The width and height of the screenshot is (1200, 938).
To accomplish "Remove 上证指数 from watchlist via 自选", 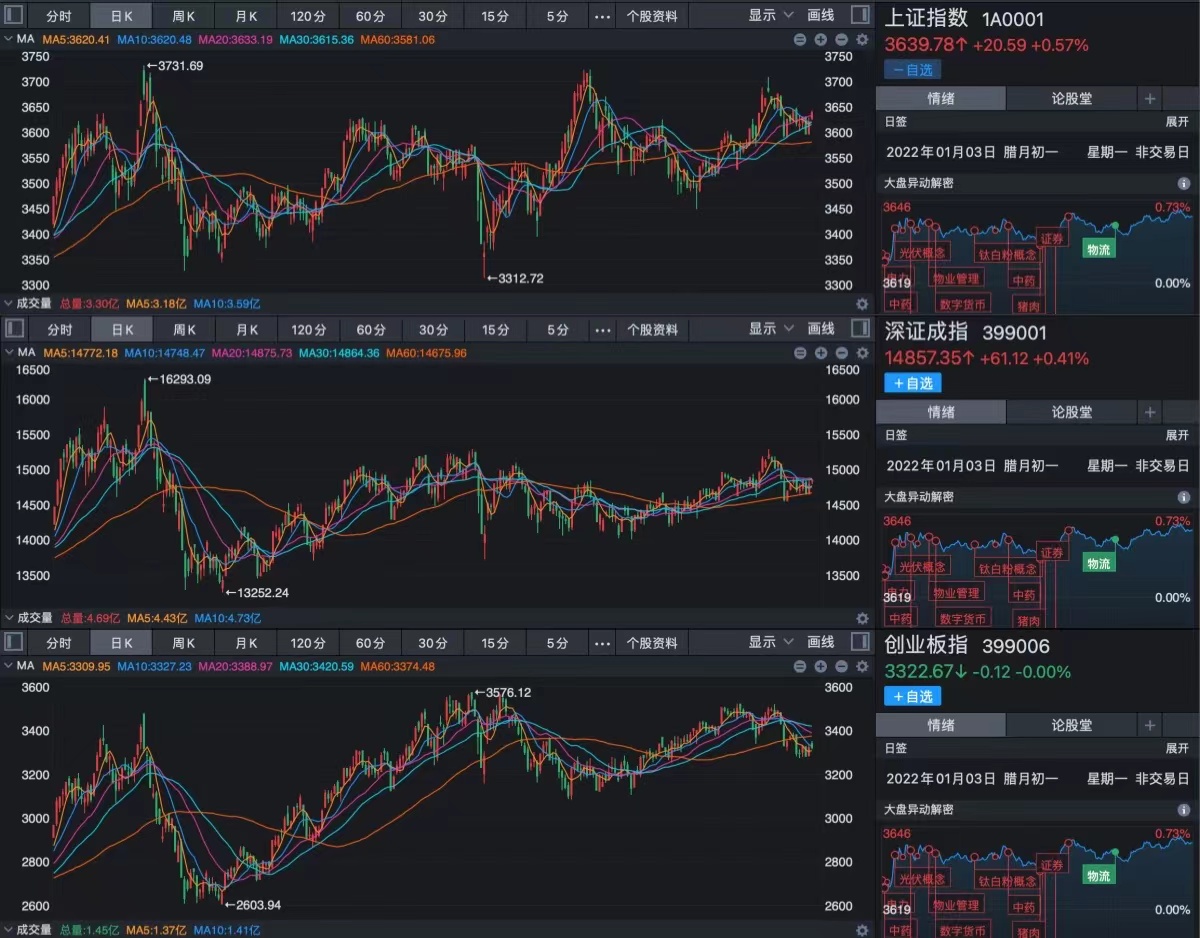I will (912, 70).
